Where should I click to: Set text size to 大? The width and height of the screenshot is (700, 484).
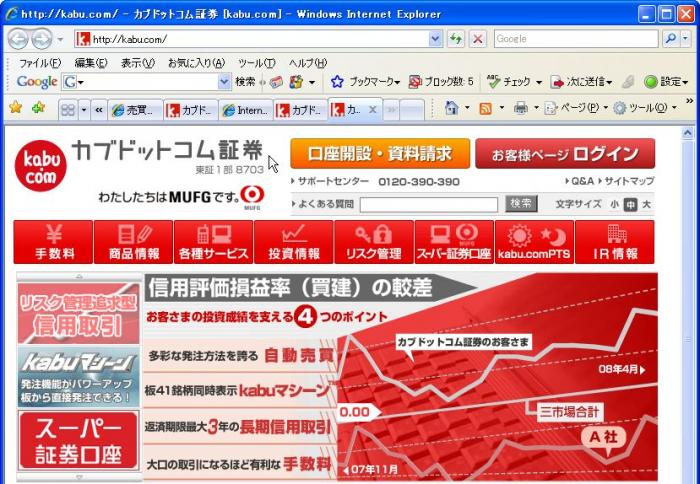click(x=646, y=205)
